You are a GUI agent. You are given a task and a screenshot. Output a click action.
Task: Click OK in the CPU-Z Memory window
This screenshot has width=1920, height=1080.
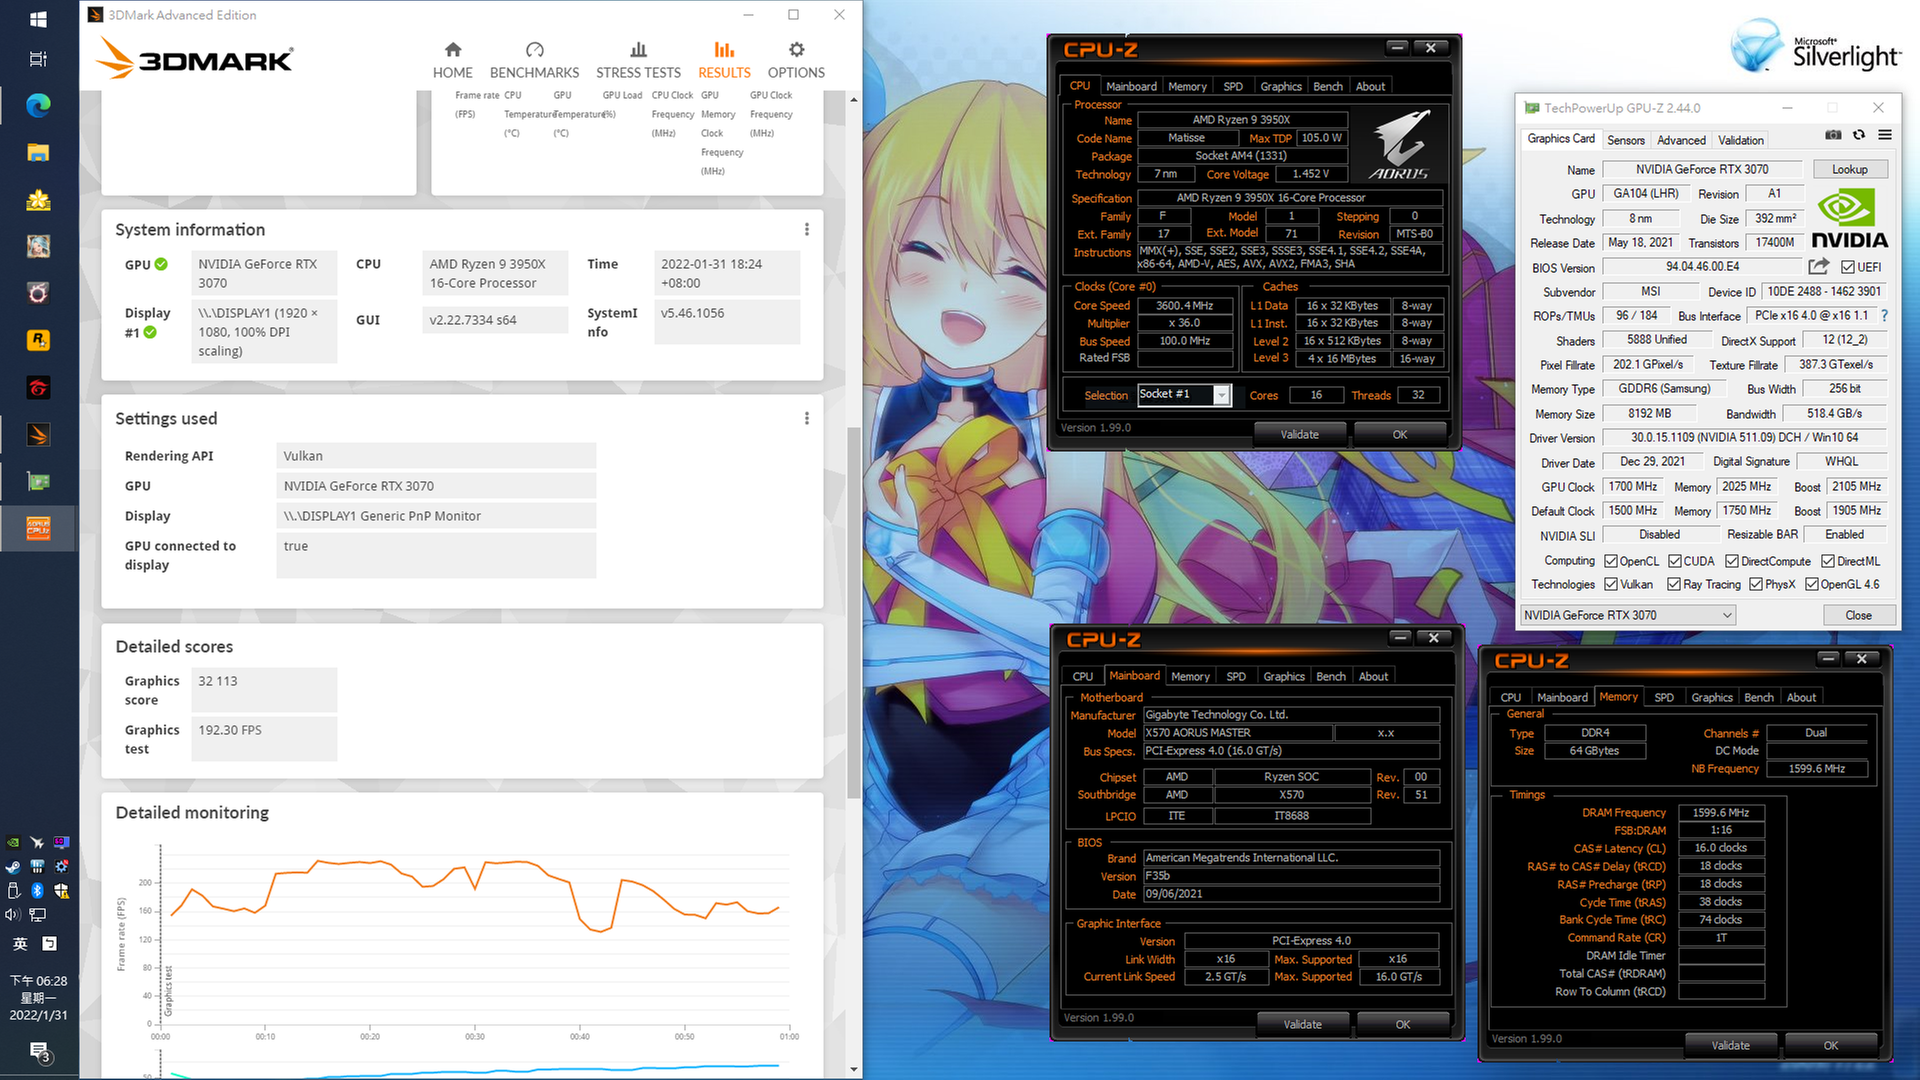[1830, 1045]
